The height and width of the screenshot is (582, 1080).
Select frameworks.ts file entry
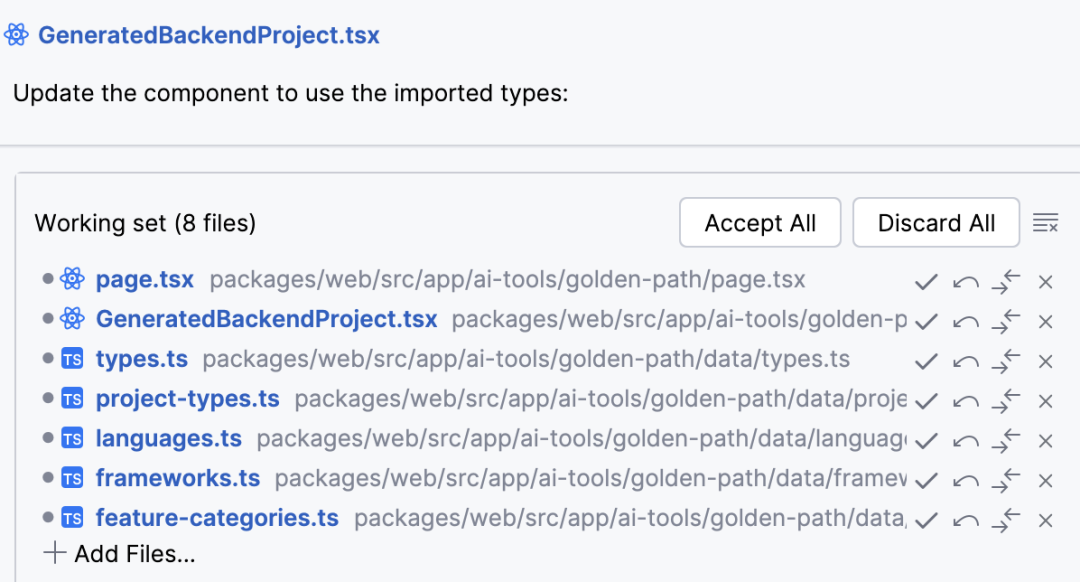177,479
